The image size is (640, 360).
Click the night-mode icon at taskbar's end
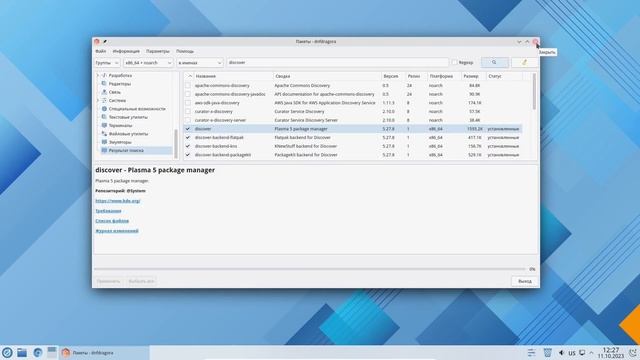tap(633, 353)
